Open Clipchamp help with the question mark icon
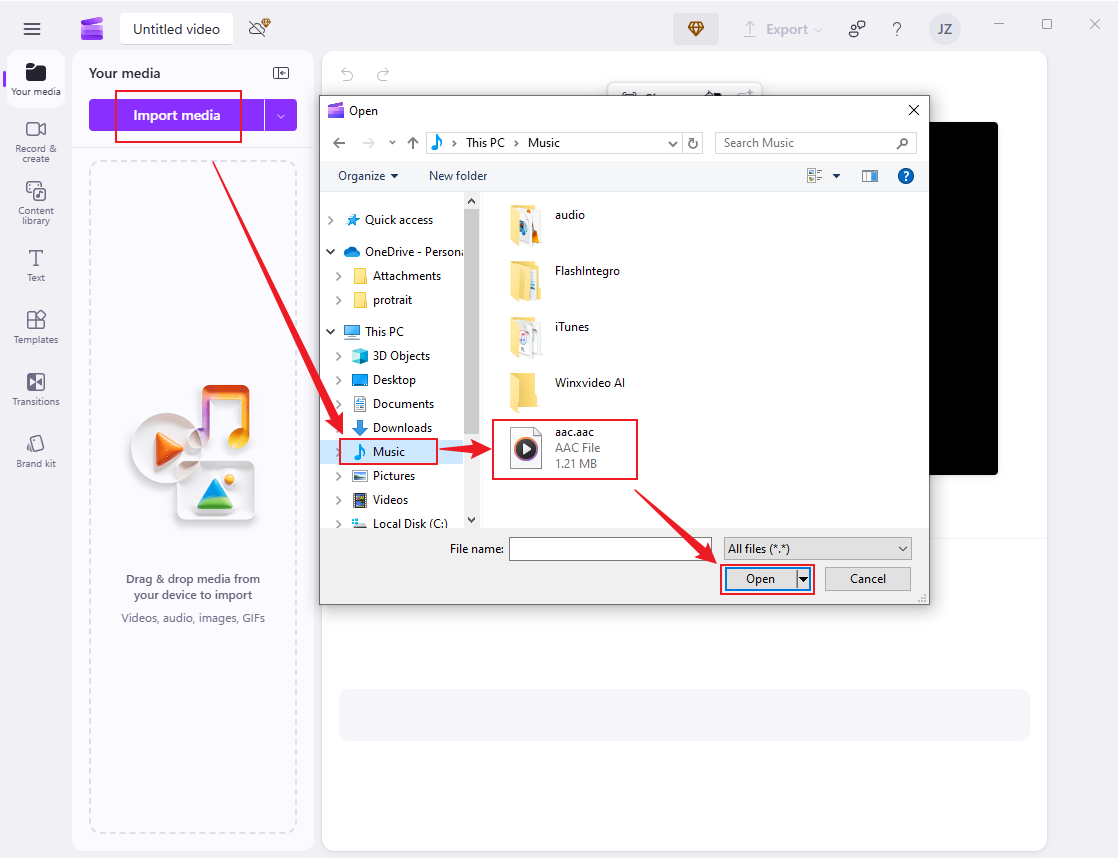The width and height of the screenshot is (1118, 858). click(x=897, y=29)
